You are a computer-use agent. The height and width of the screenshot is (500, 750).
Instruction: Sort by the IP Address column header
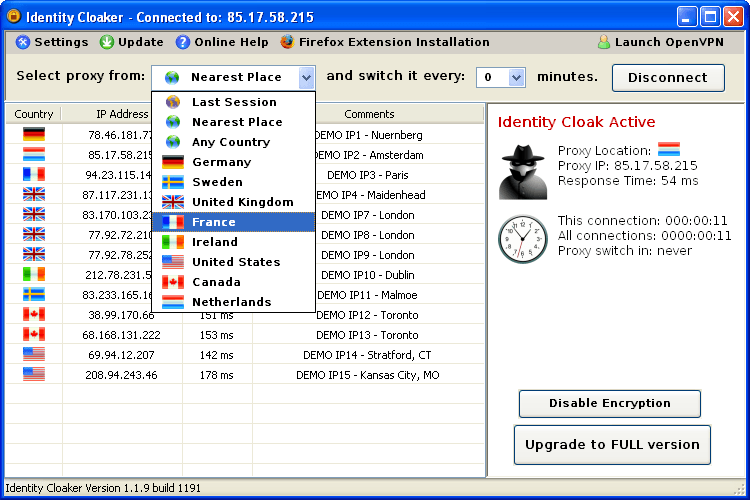[x=122, y=114]
